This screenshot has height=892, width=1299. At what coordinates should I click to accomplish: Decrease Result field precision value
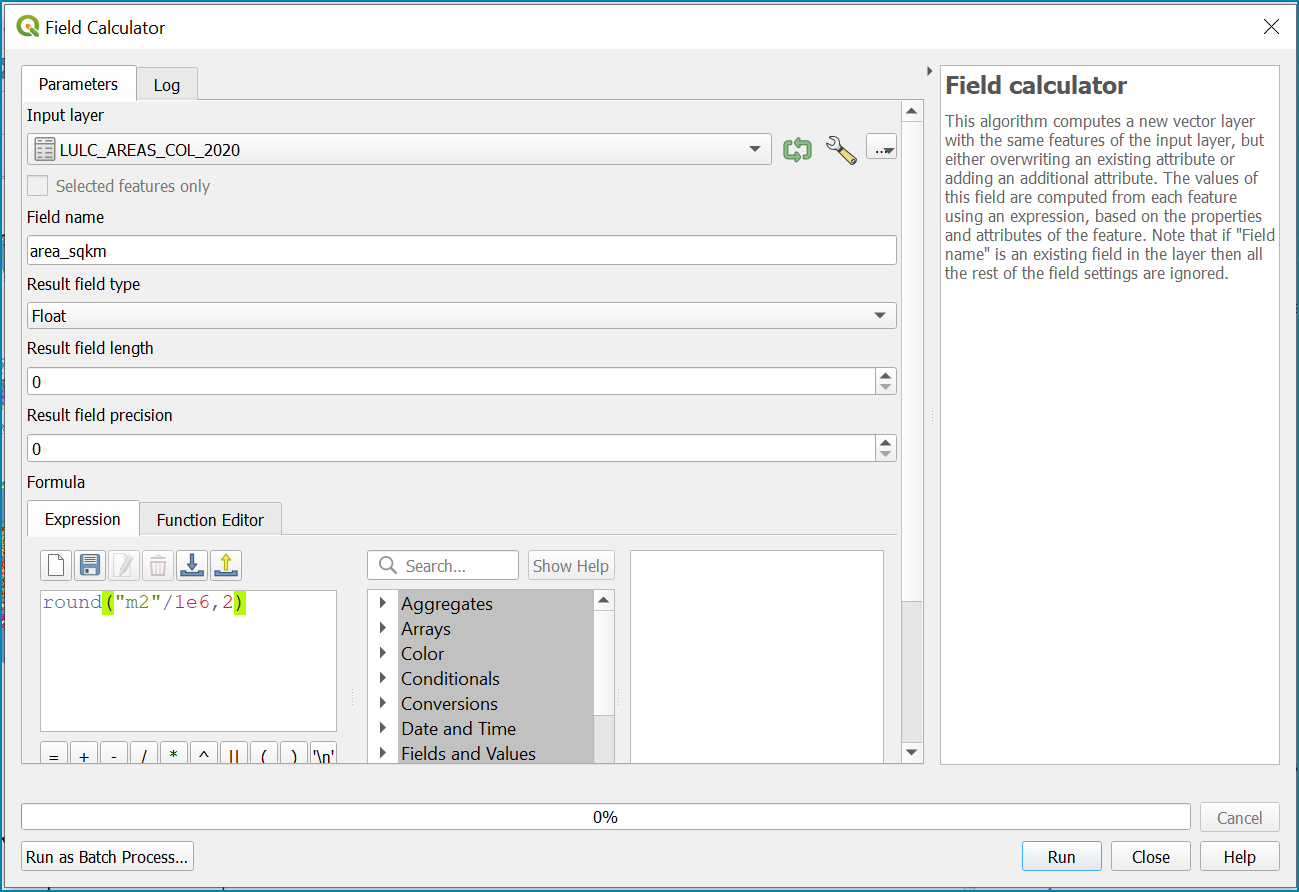click(x=886, y=455)
